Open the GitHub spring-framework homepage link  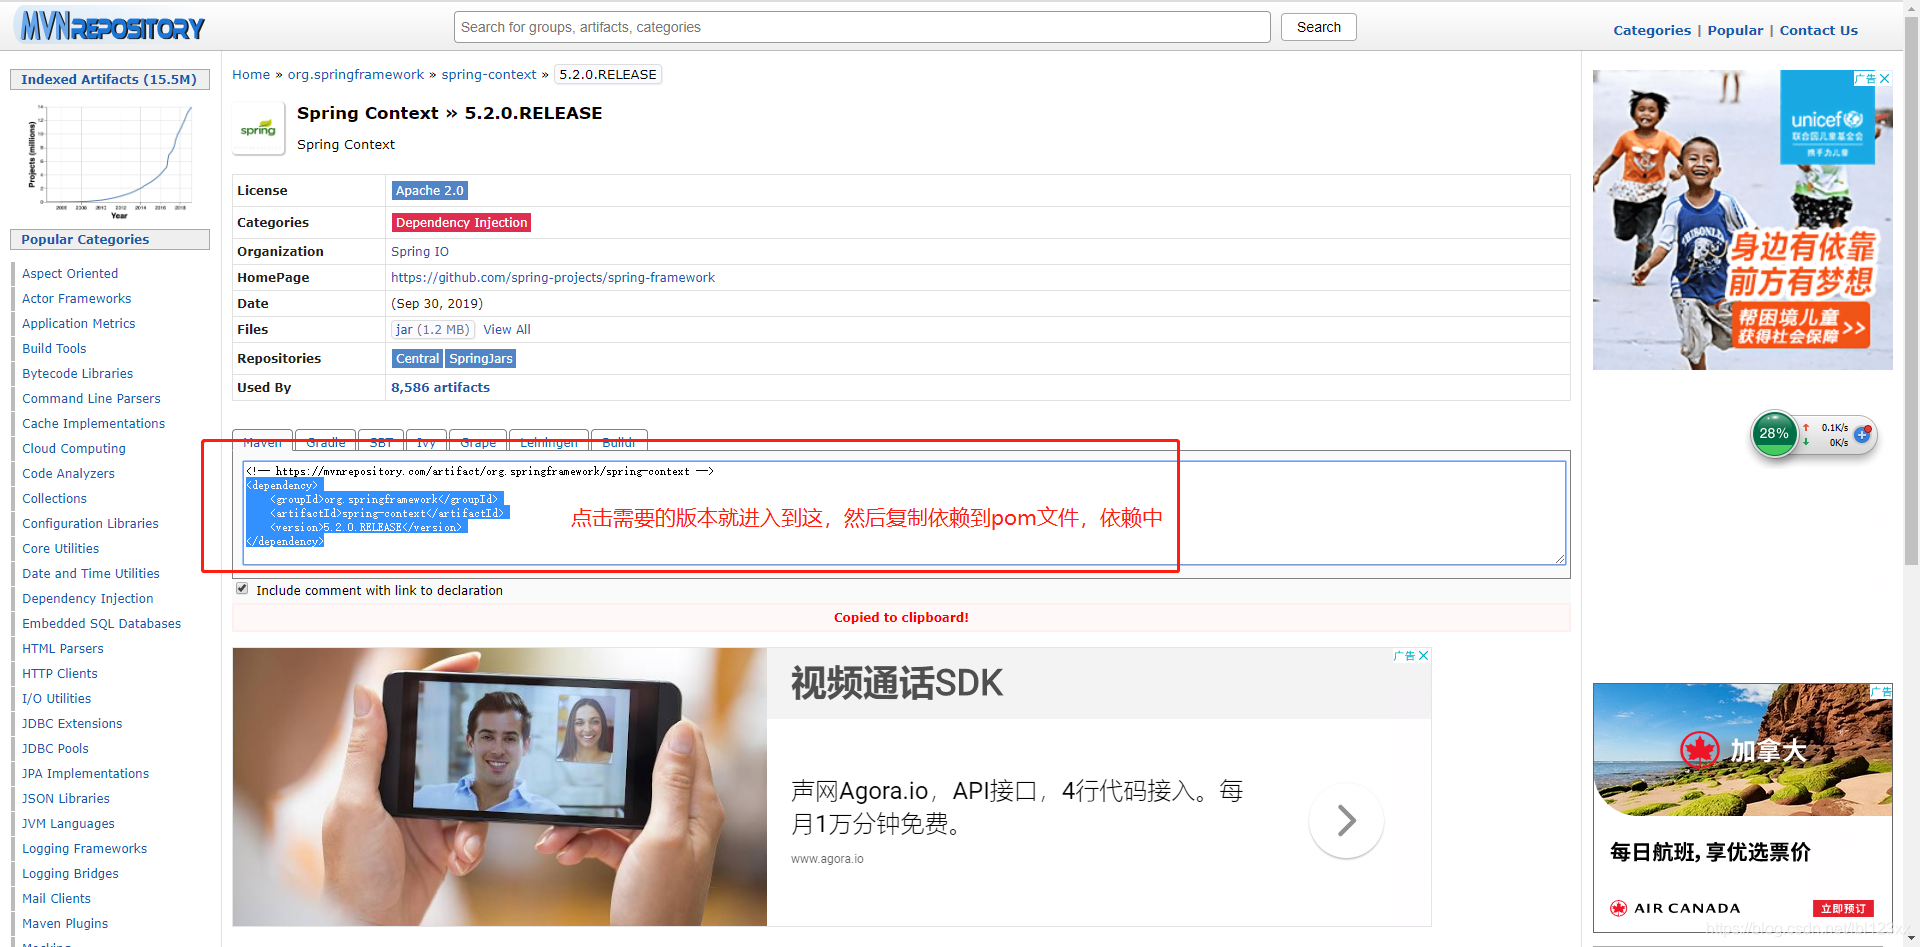553,277
